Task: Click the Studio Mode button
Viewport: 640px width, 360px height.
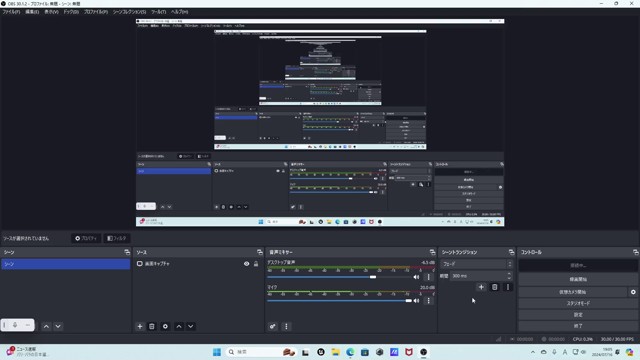Action: [x=578, y=303]
